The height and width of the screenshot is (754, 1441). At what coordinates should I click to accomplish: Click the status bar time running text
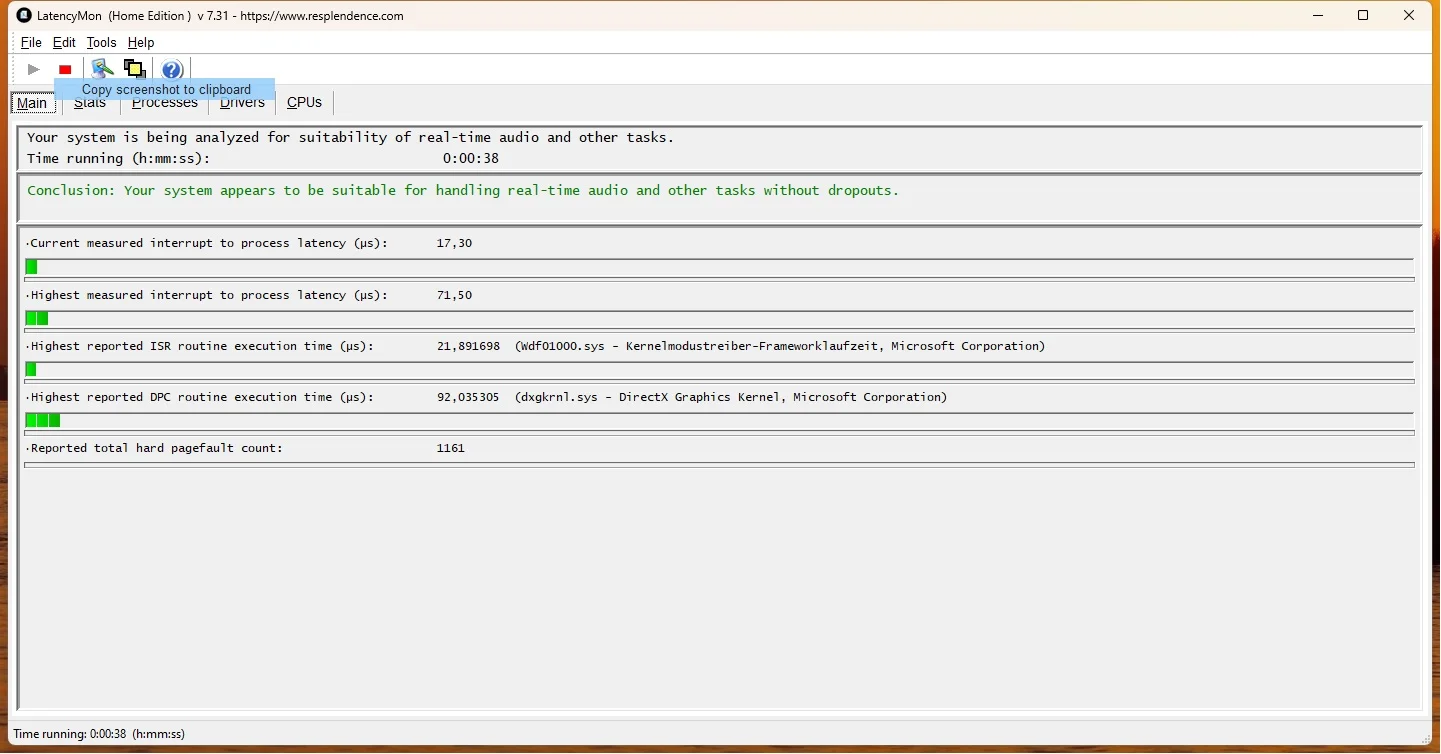pyautogui.click(x=100, y=734)
